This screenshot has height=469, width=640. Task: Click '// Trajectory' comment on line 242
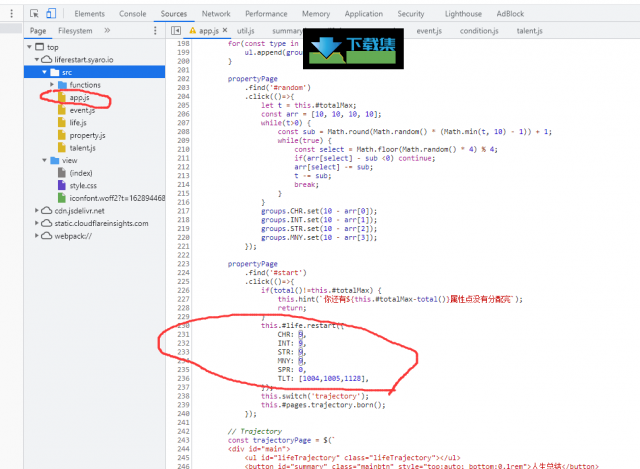255,431
